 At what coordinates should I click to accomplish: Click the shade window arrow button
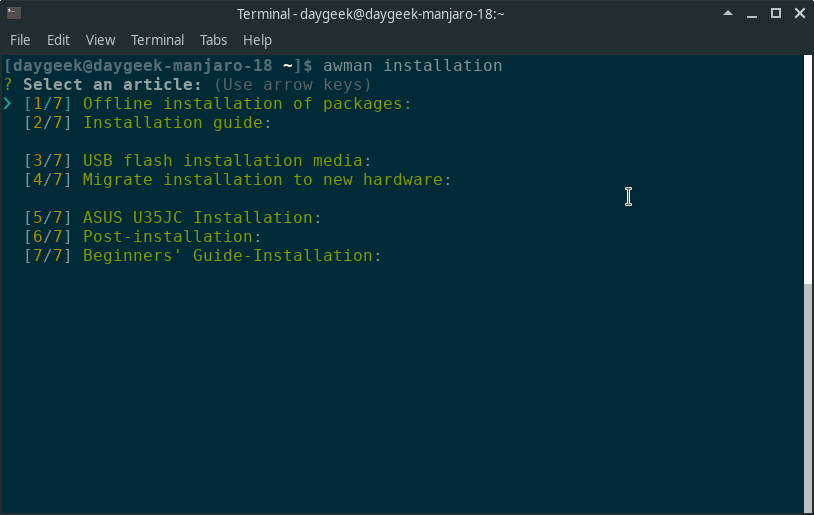(728, 13)
